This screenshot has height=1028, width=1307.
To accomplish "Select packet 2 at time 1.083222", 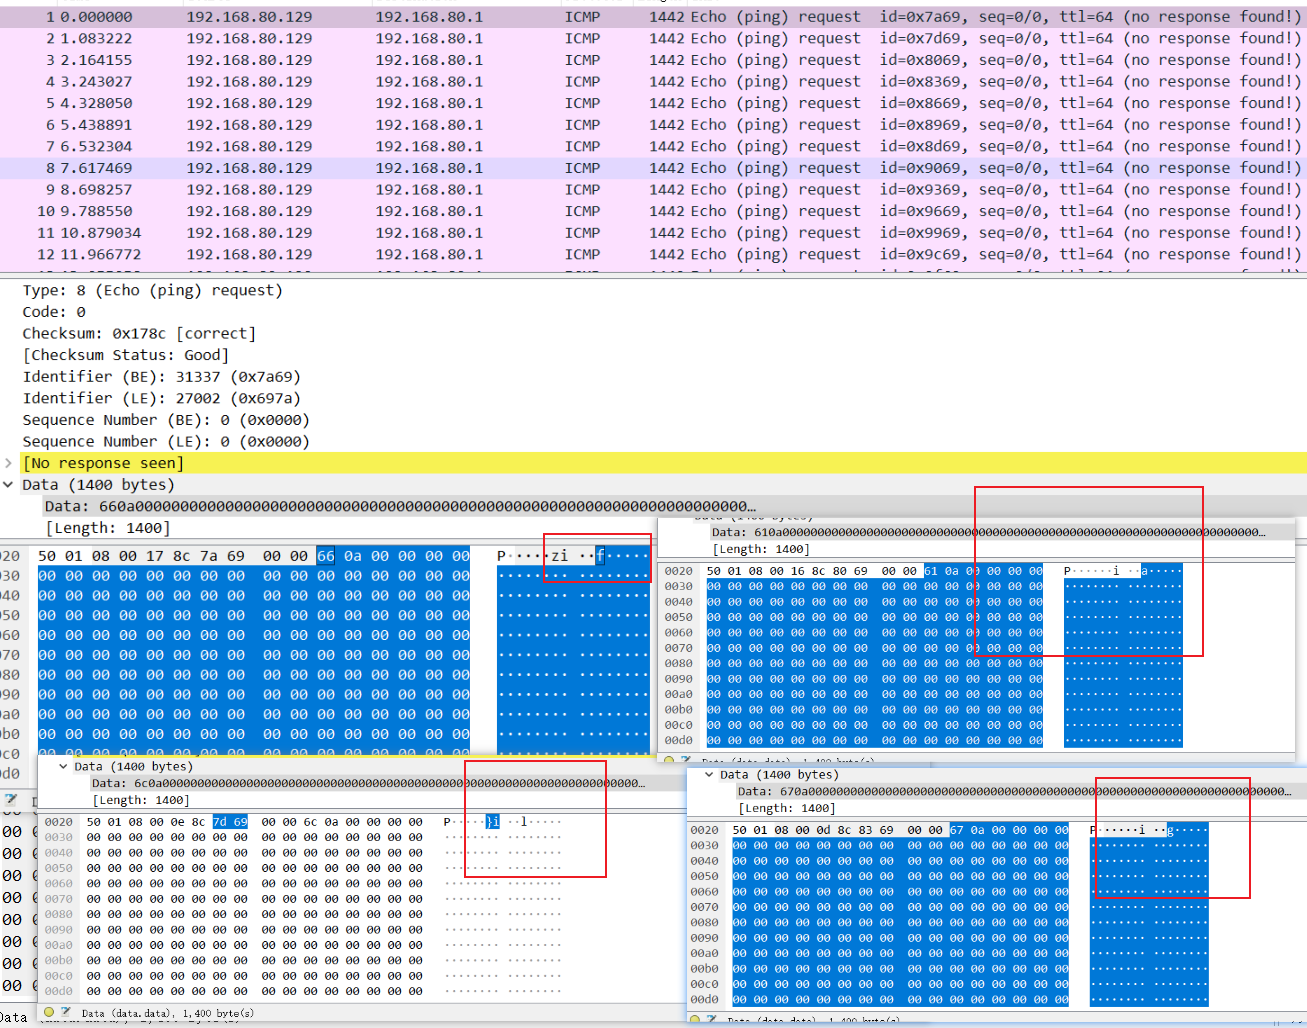I will tap(653, 38).
